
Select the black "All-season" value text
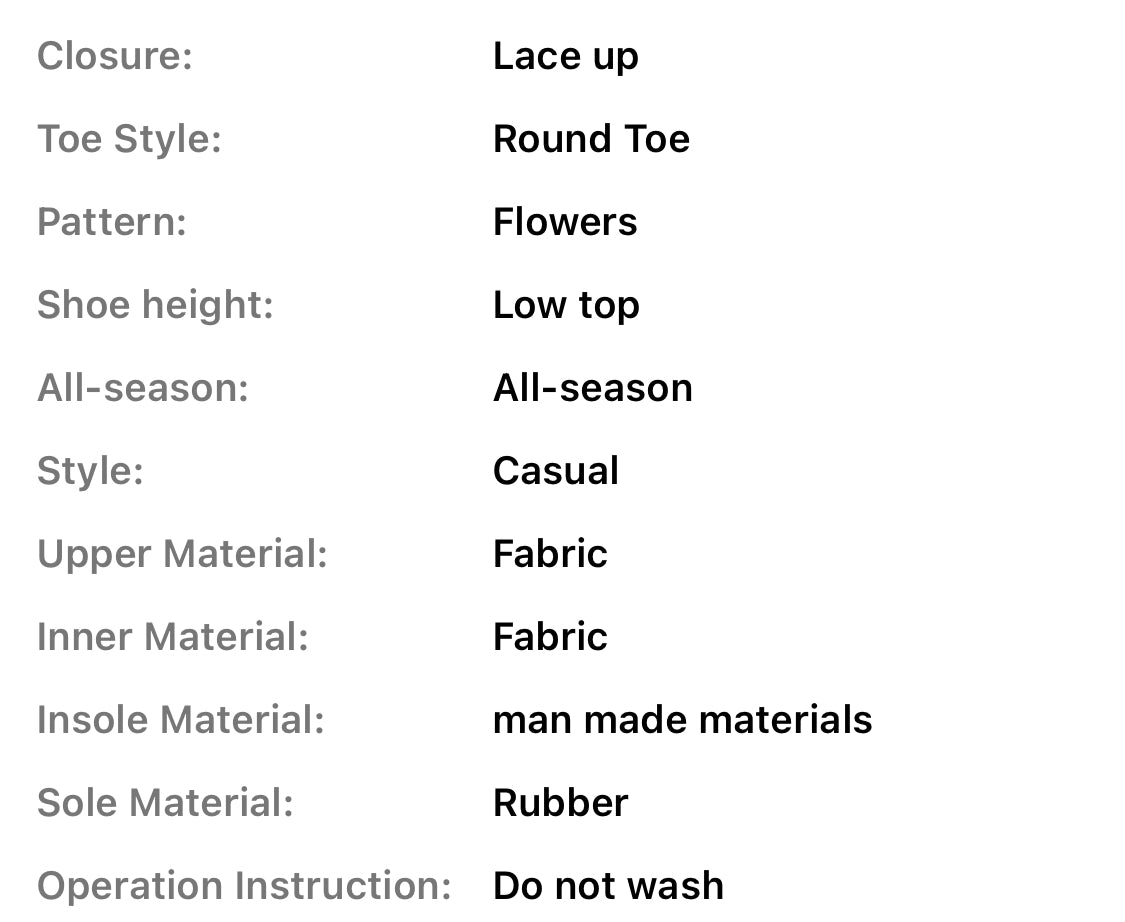point(592,388)
